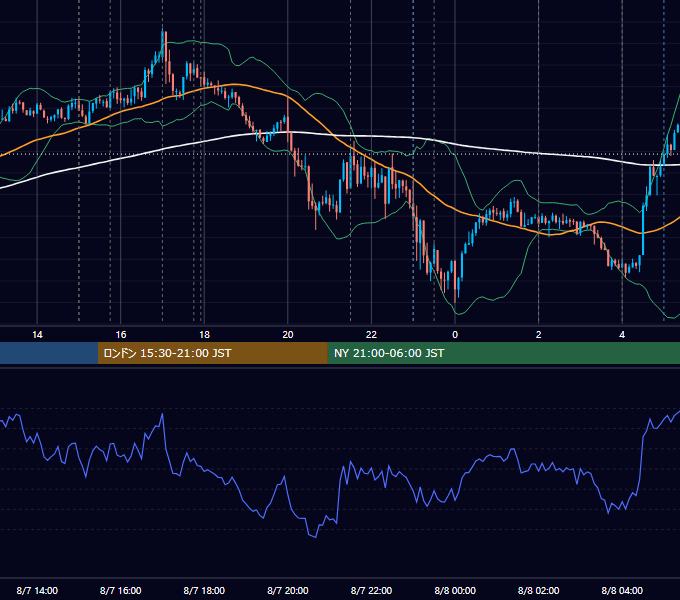Click the blue session bar before ロンドン
The height and width of the screenshot is (600, 680).
coord(49,353)
